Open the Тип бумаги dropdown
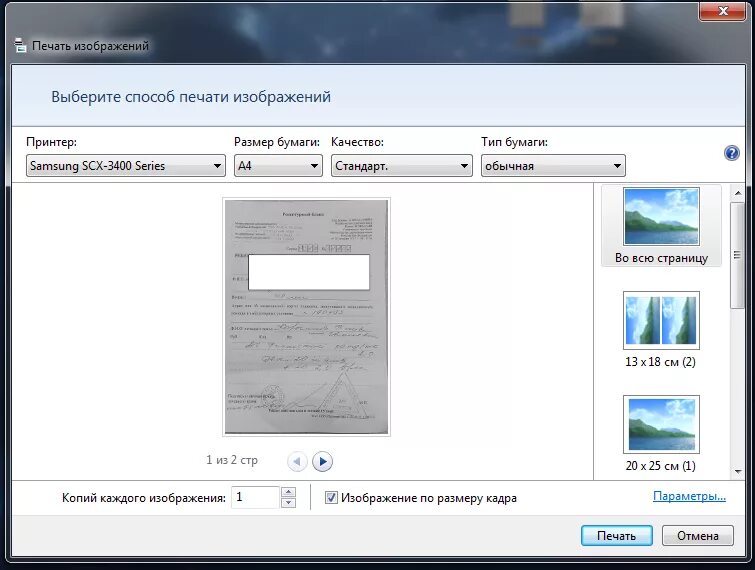The image size is (755, 570). [x=553, y=166]
